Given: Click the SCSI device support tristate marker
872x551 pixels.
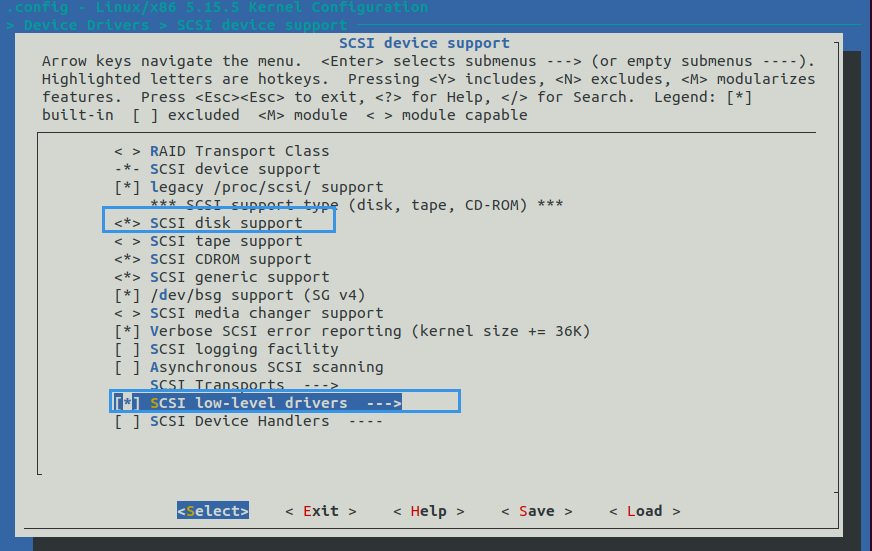Looking at the screenshot, I should tap(125, 169).
